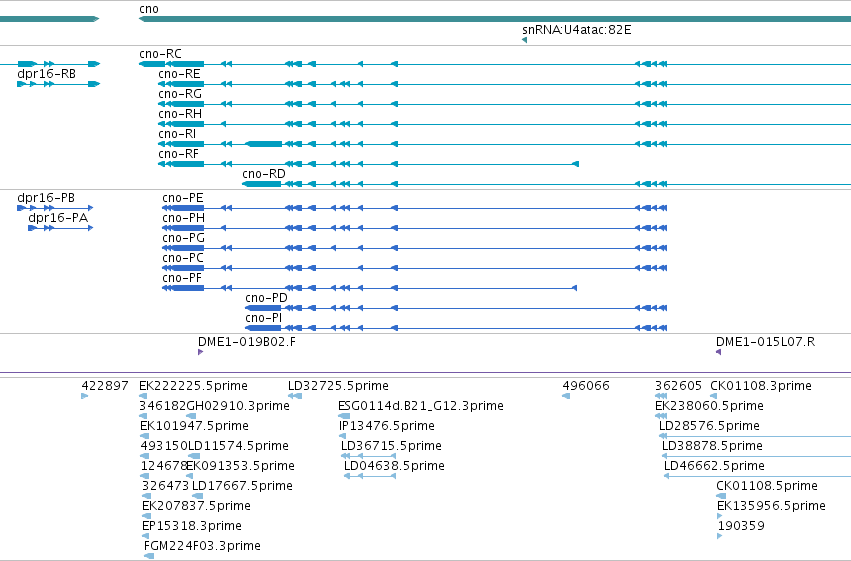851x561 pixels.
Task: Click the LD36715.5prime EST label
Action: pos(391,446)
